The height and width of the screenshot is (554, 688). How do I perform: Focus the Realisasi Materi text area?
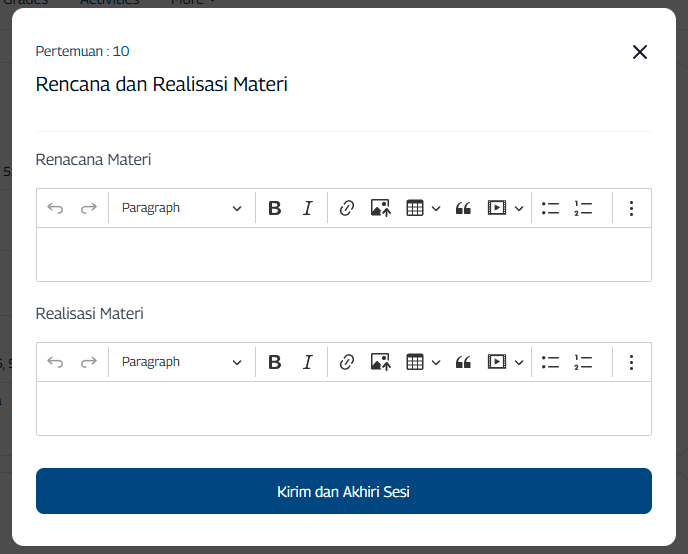[343, 408]
